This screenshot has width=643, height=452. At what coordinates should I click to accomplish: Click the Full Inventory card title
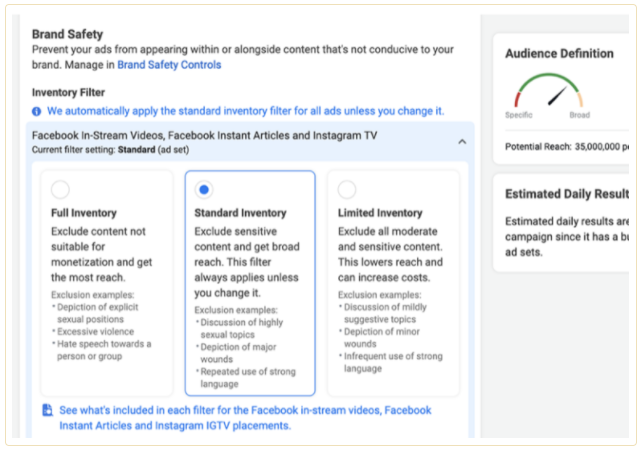click(x=84, y=213)
